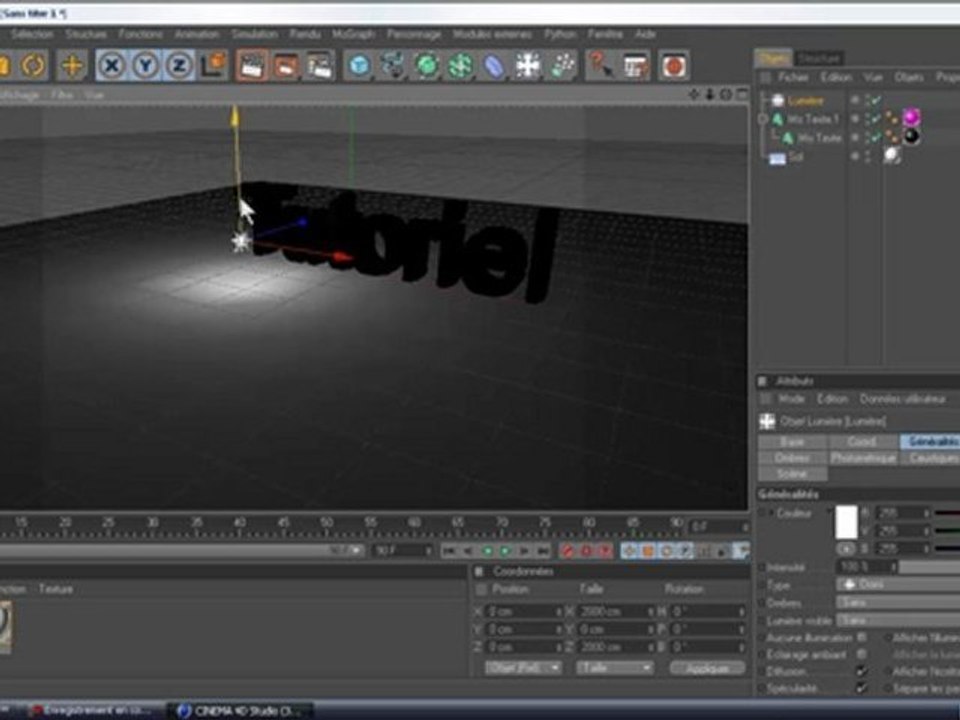Switch to Structure tab in object manager
Image resolution: width=960 pixels, height=720 pixels.
(819, 58)
